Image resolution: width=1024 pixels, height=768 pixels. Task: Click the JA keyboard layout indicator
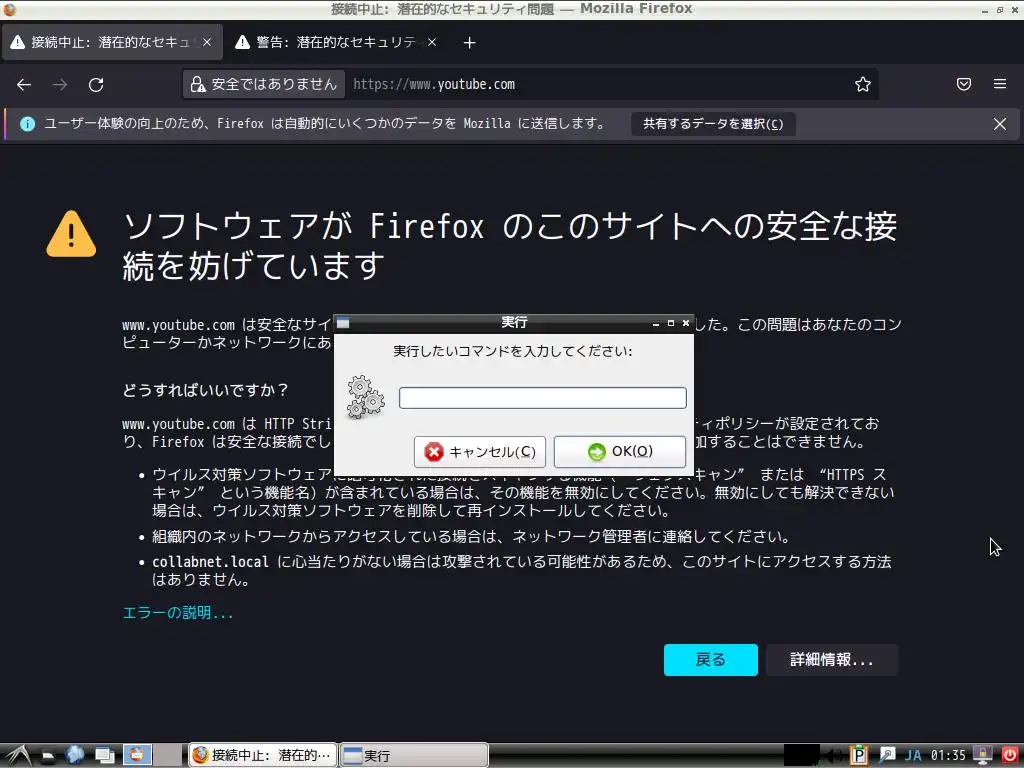(913, 756)
